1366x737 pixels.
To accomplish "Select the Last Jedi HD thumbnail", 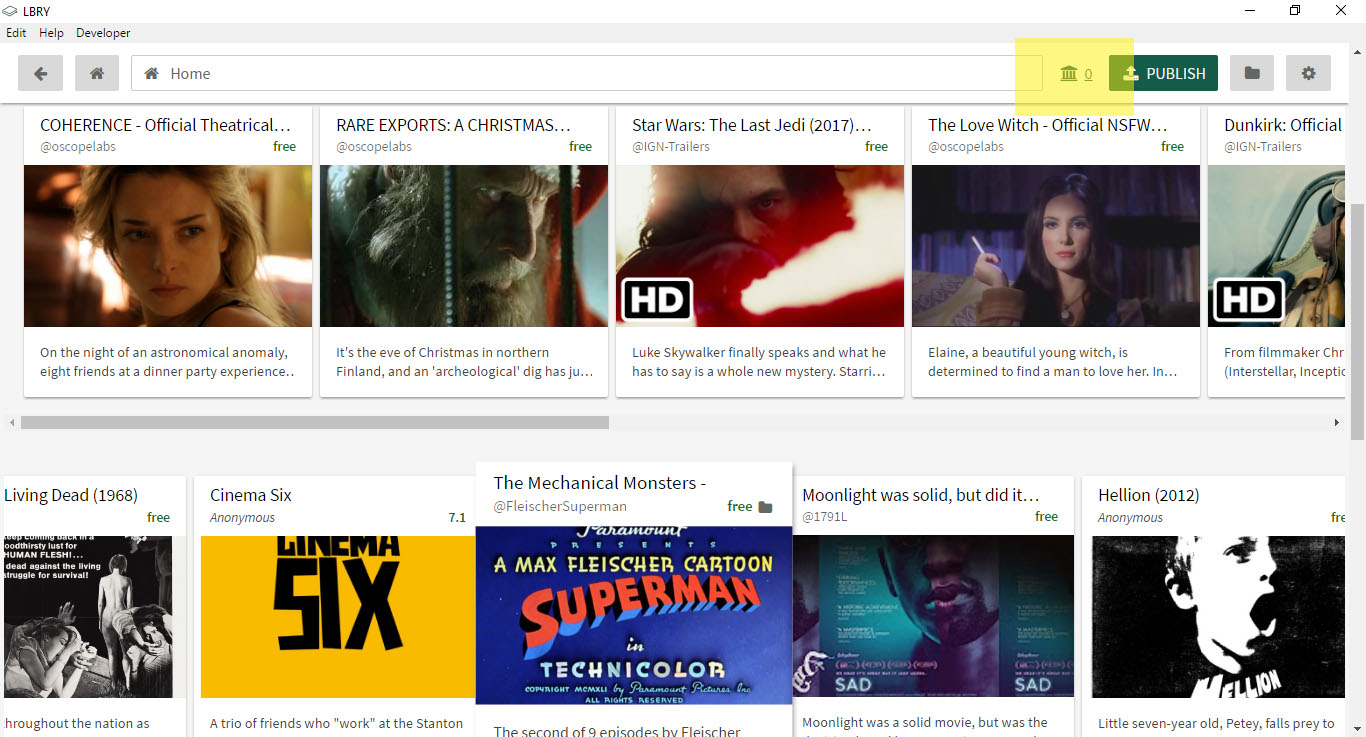I will click(x=760, y=246).
